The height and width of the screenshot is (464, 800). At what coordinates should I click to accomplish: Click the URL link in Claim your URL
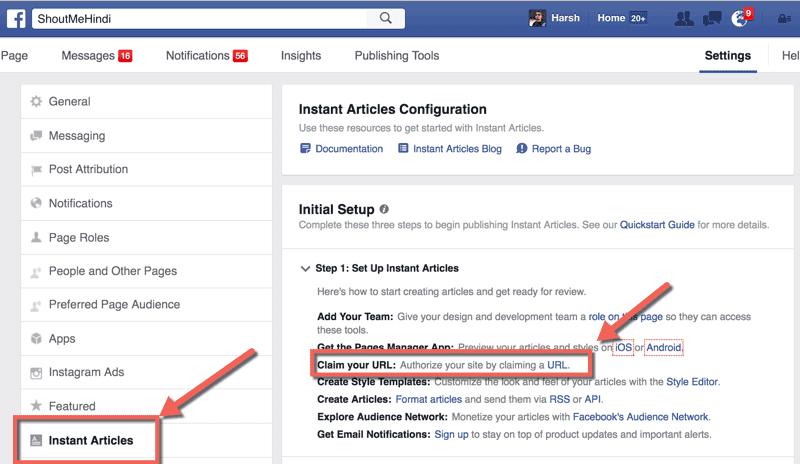[557, 365]
